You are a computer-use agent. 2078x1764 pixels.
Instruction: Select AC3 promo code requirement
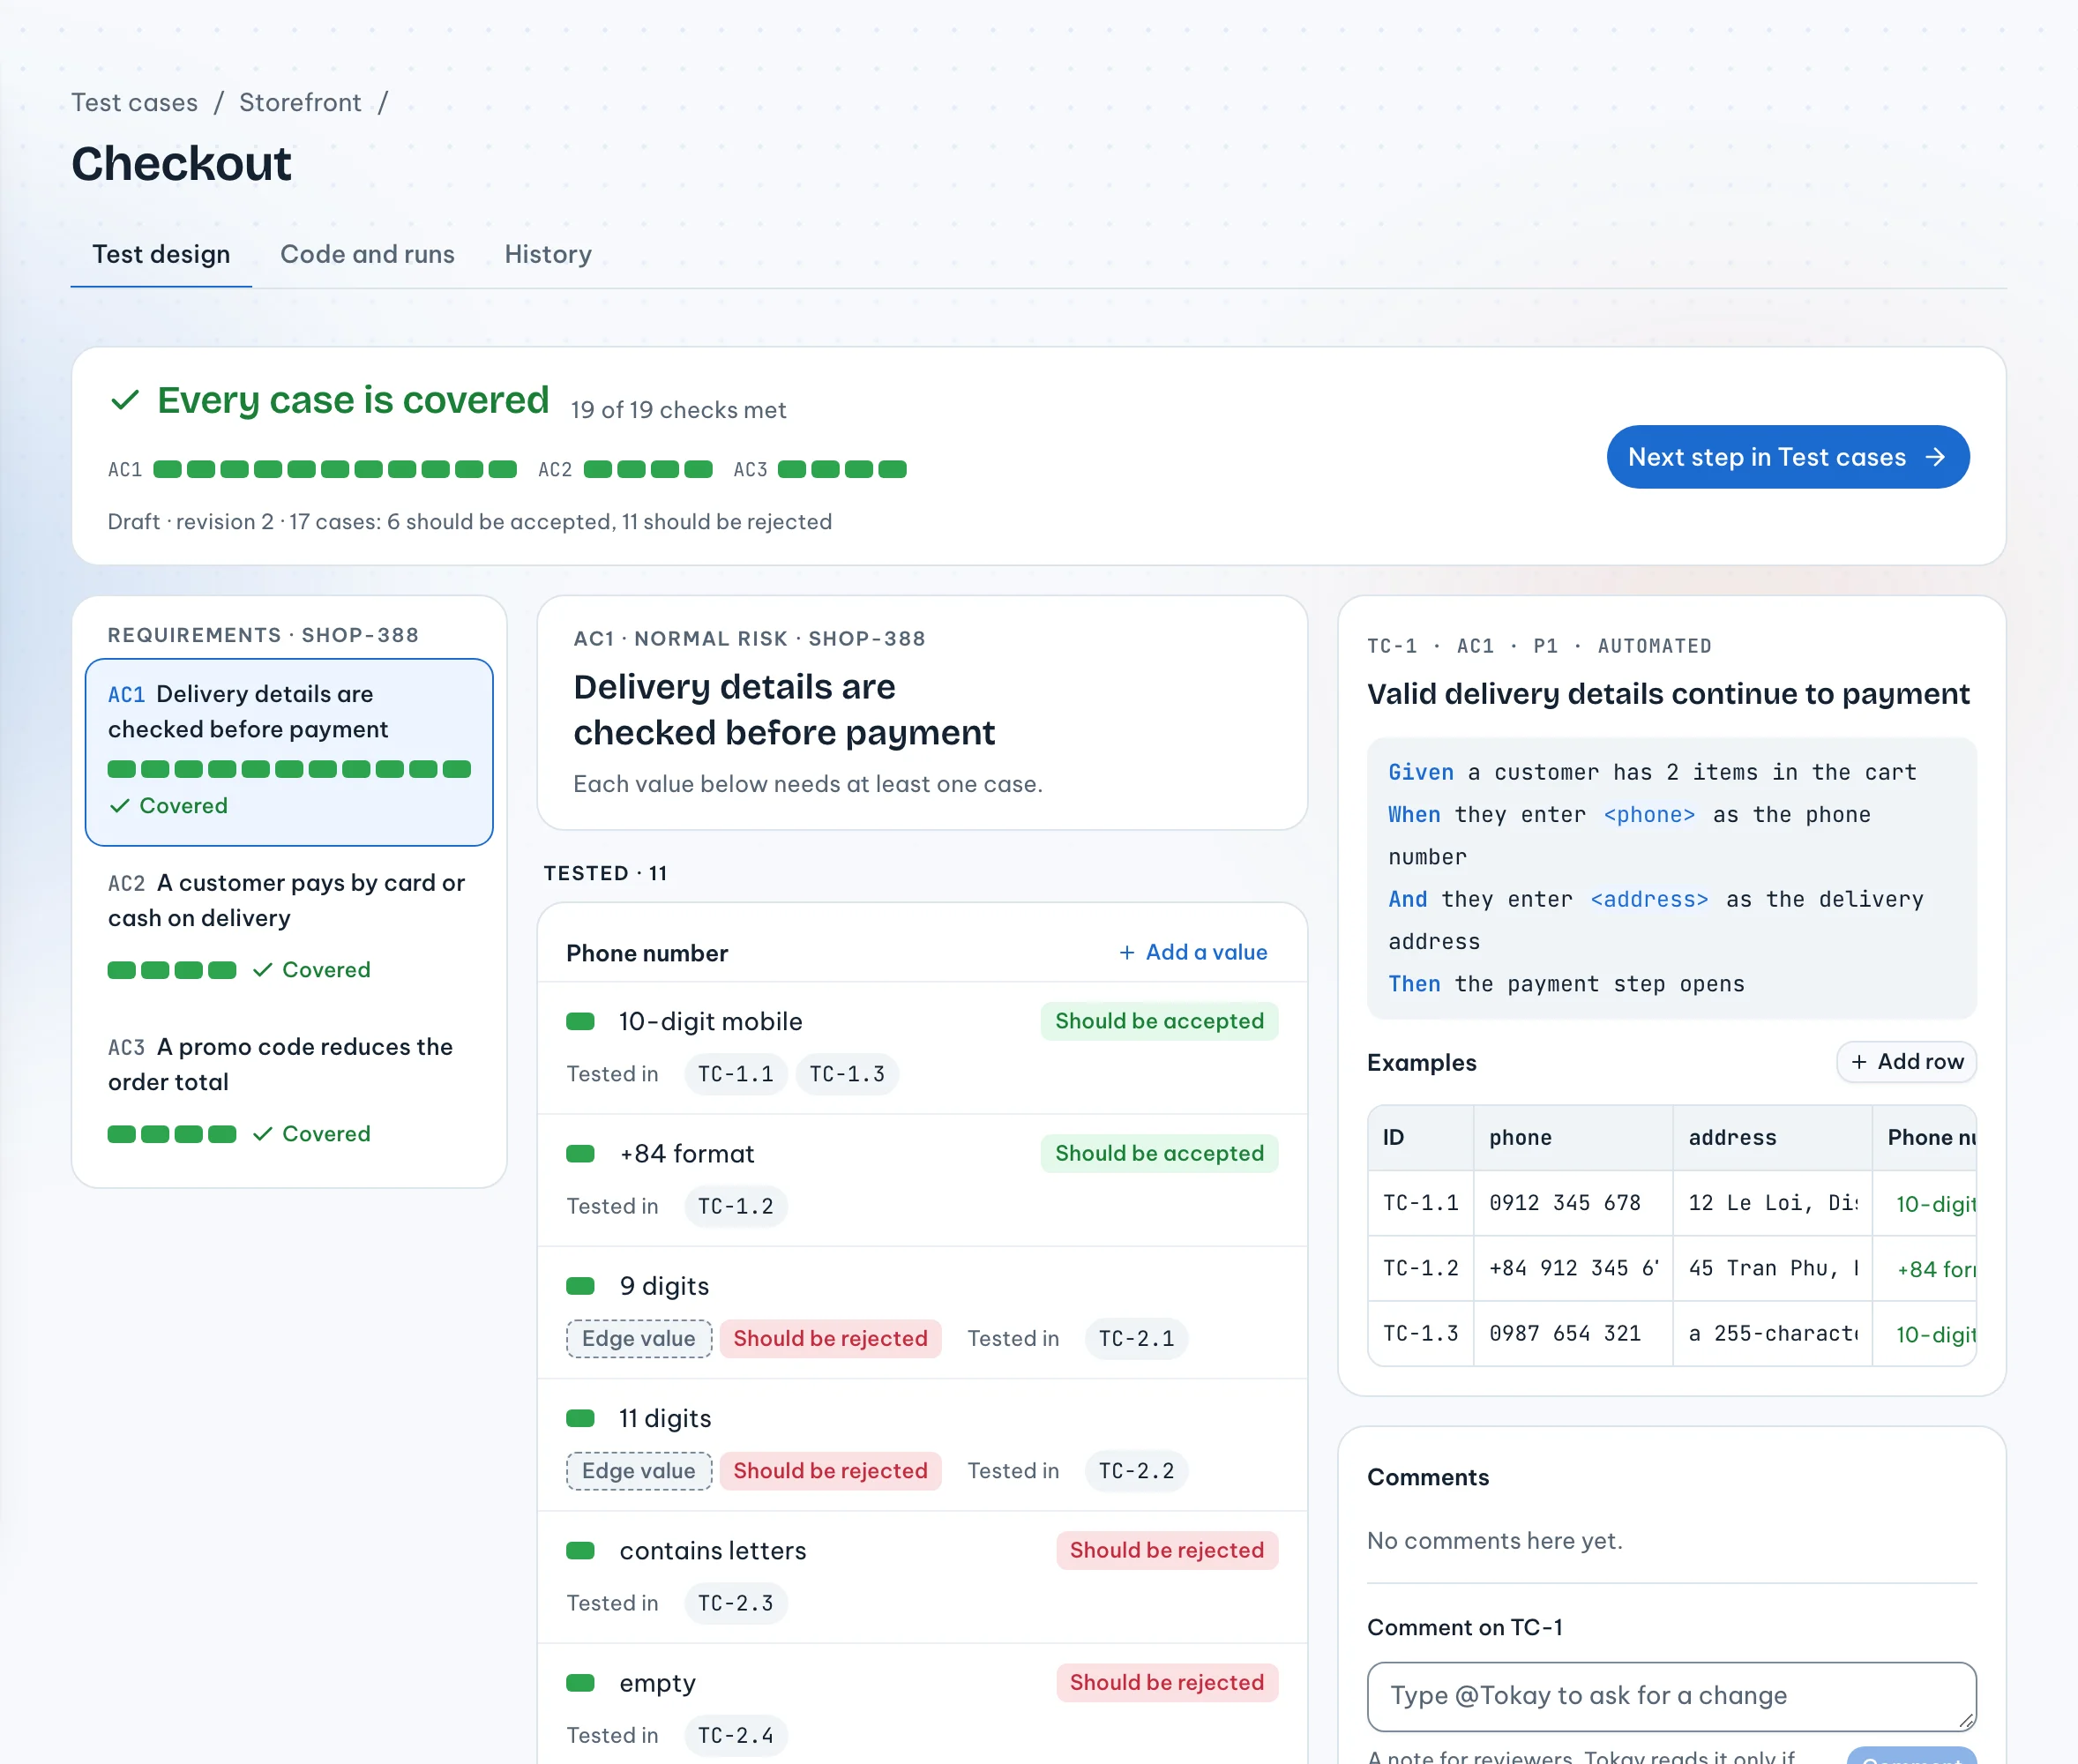point(289,1089)
